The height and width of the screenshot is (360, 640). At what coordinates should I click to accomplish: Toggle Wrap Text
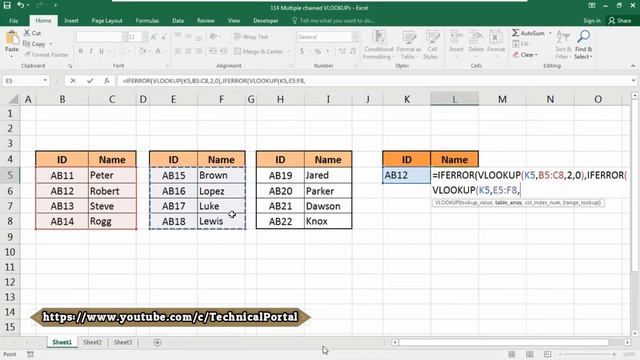[251, 37]
